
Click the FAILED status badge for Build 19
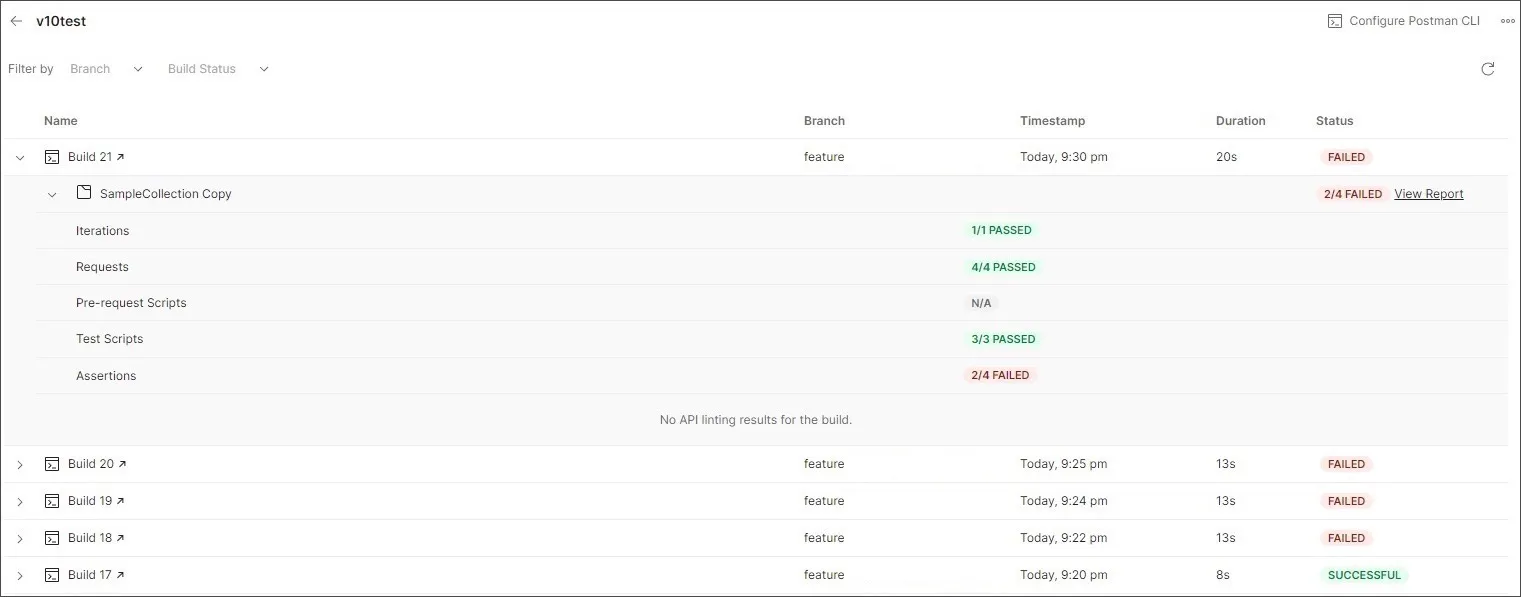tap(1346, 501)
